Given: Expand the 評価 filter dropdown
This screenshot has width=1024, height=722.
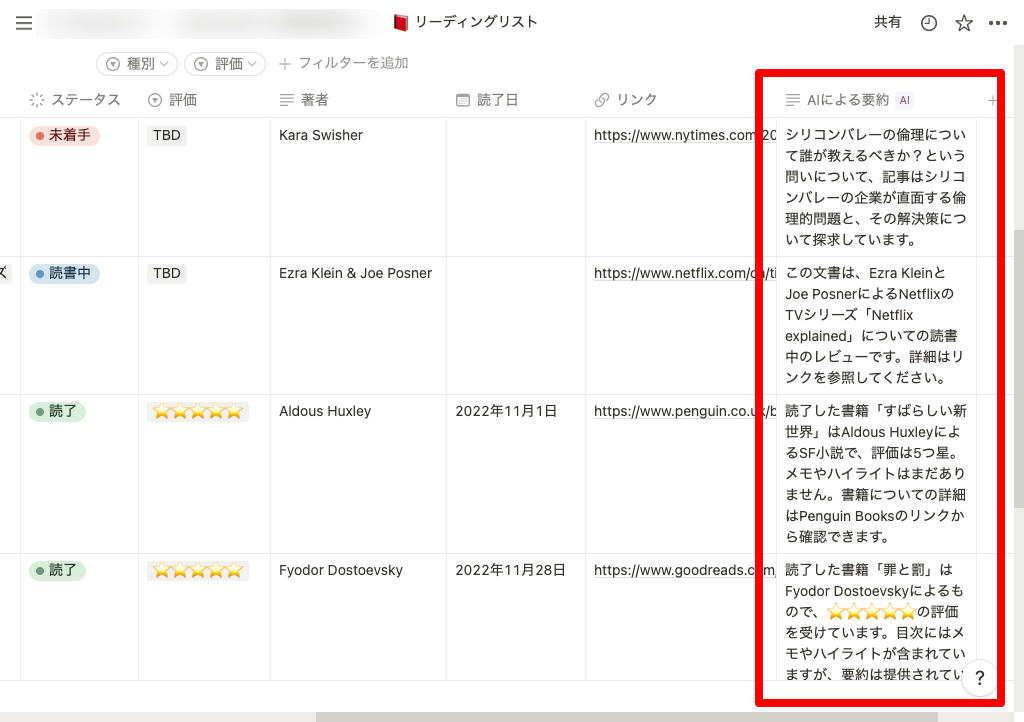Looking at the screenshot, I should click(x=225, y=64).
